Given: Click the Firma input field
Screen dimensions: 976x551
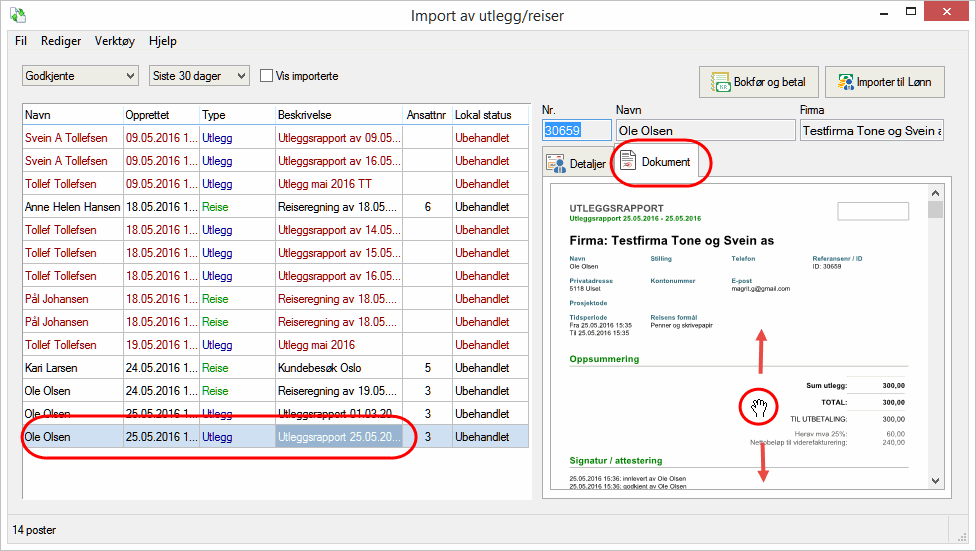Looking at the screenshot, I should coord(870,131).
